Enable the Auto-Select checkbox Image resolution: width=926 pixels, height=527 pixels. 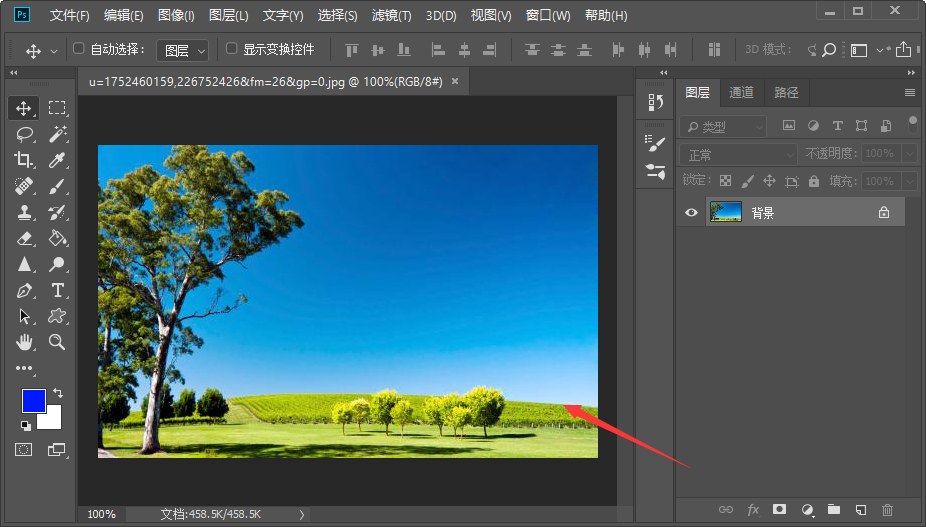[x=79, y=49]
